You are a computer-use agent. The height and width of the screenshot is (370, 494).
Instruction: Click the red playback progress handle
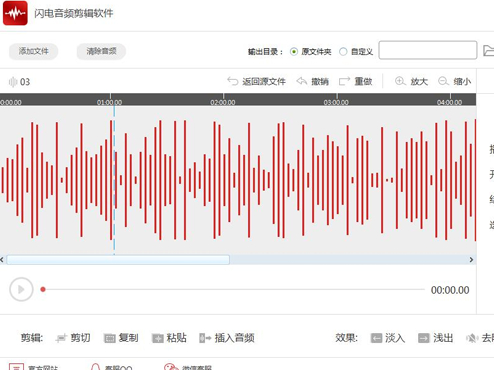click(43, 289)
